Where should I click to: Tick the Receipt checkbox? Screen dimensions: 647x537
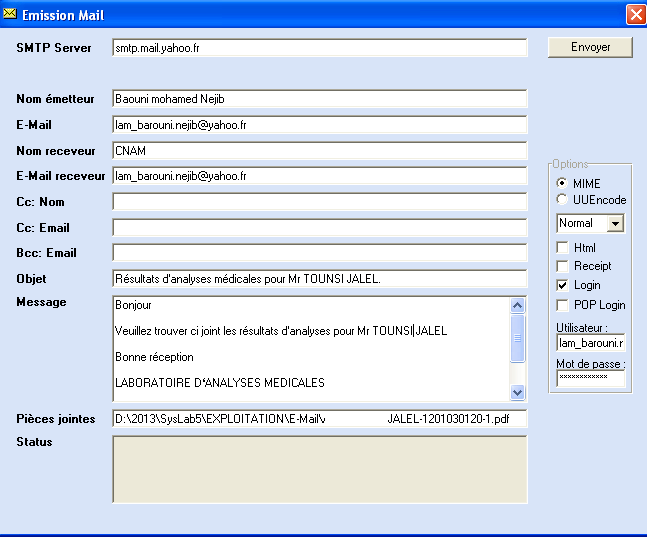click(x=563, y=266)
